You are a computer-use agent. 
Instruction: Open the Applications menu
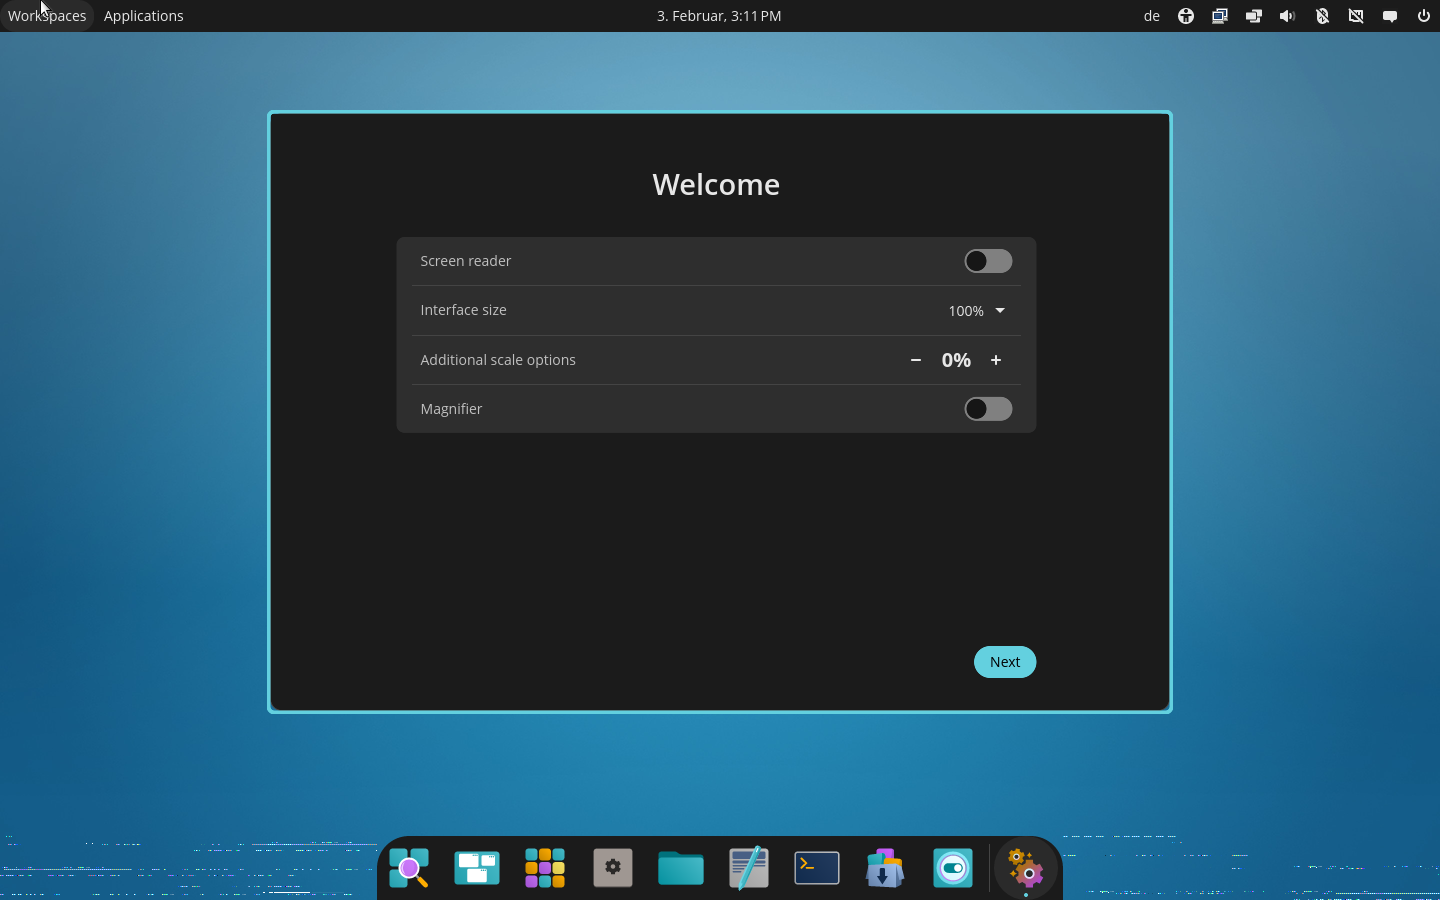coord(143,16)
